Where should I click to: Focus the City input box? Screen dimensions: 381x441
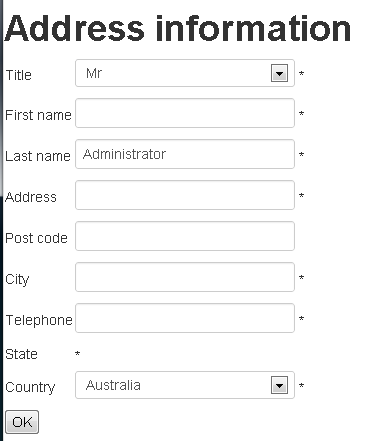pyautogui.click(x=185, y=277)
